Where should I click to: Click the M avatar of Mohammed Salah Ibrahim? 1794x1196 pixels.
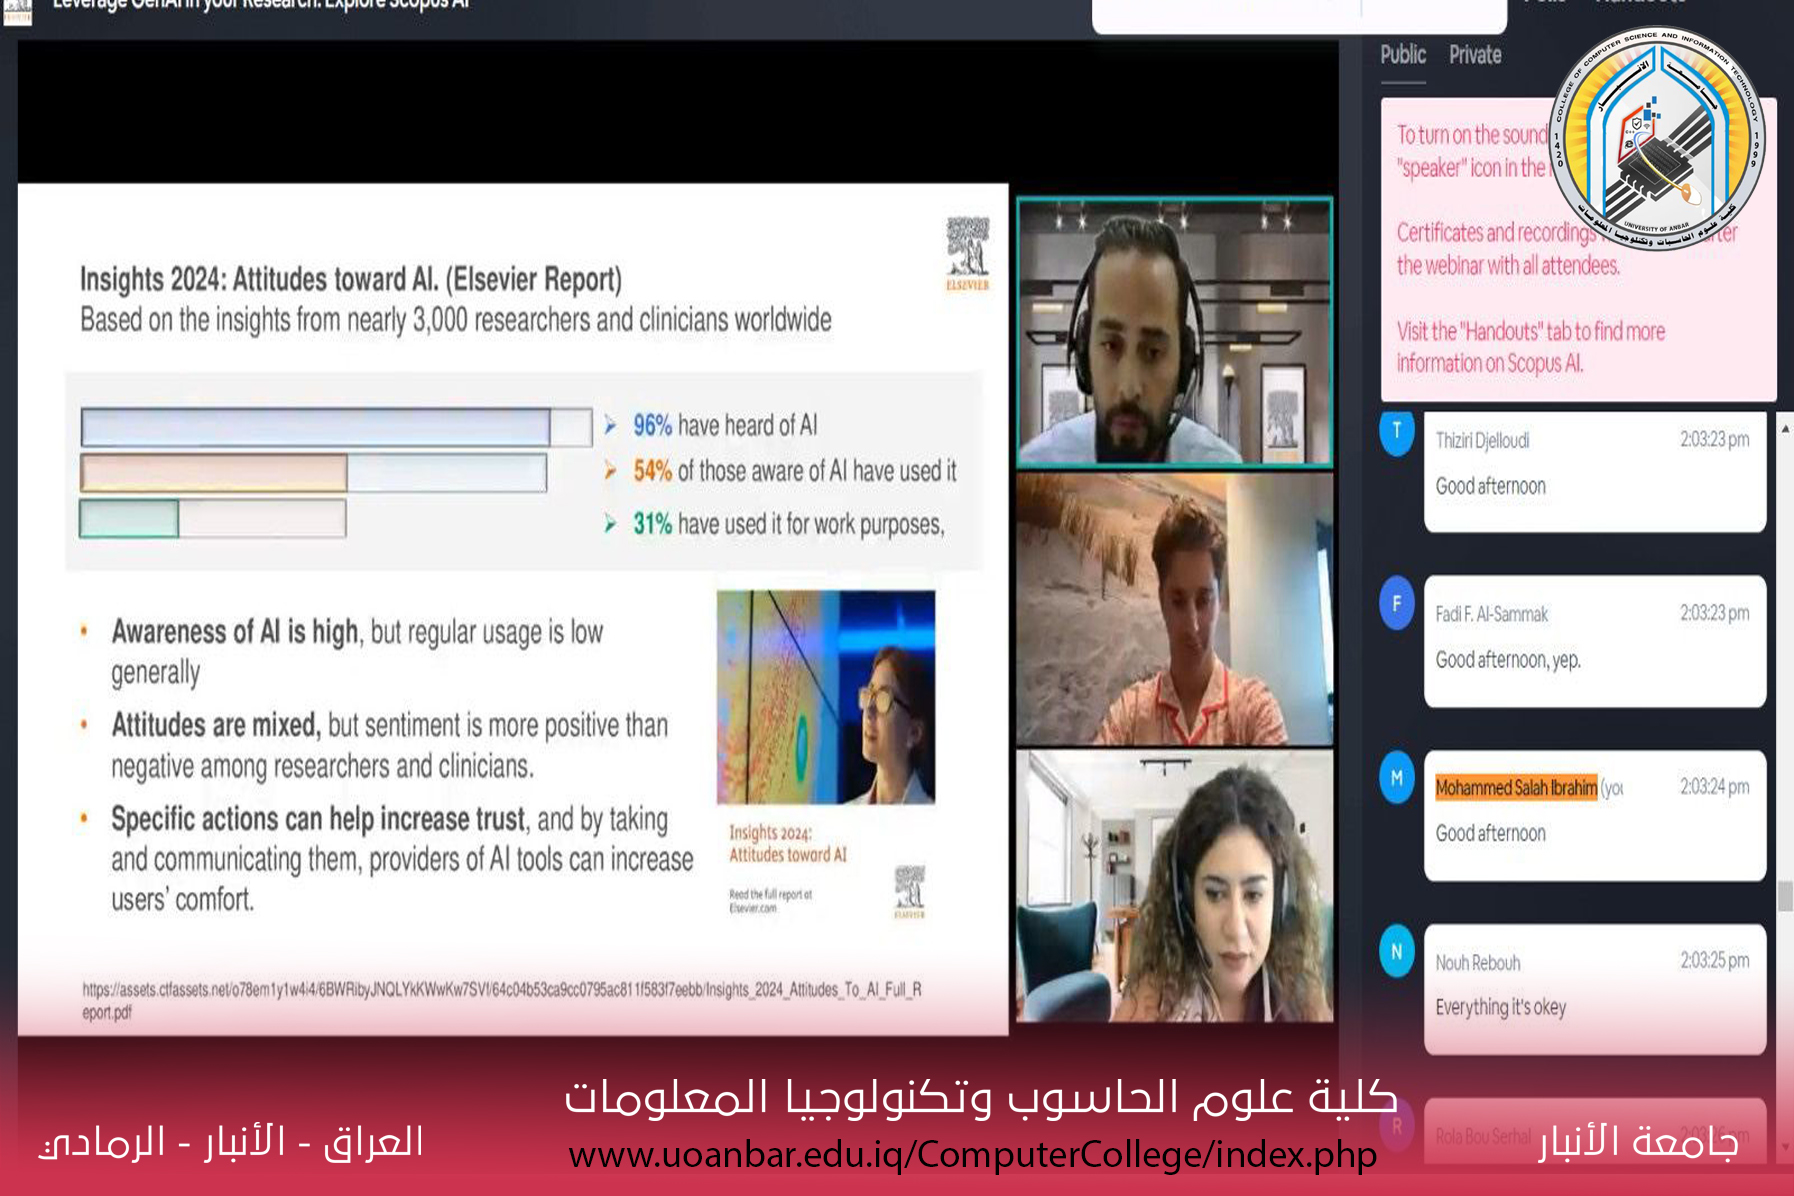(1397, 778)
